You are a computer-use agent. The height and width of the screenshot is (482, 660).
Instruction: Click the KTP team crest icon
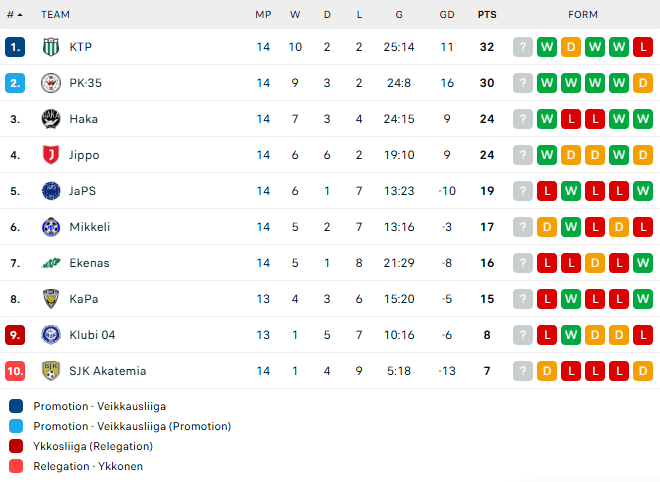(x=51, y=47)
